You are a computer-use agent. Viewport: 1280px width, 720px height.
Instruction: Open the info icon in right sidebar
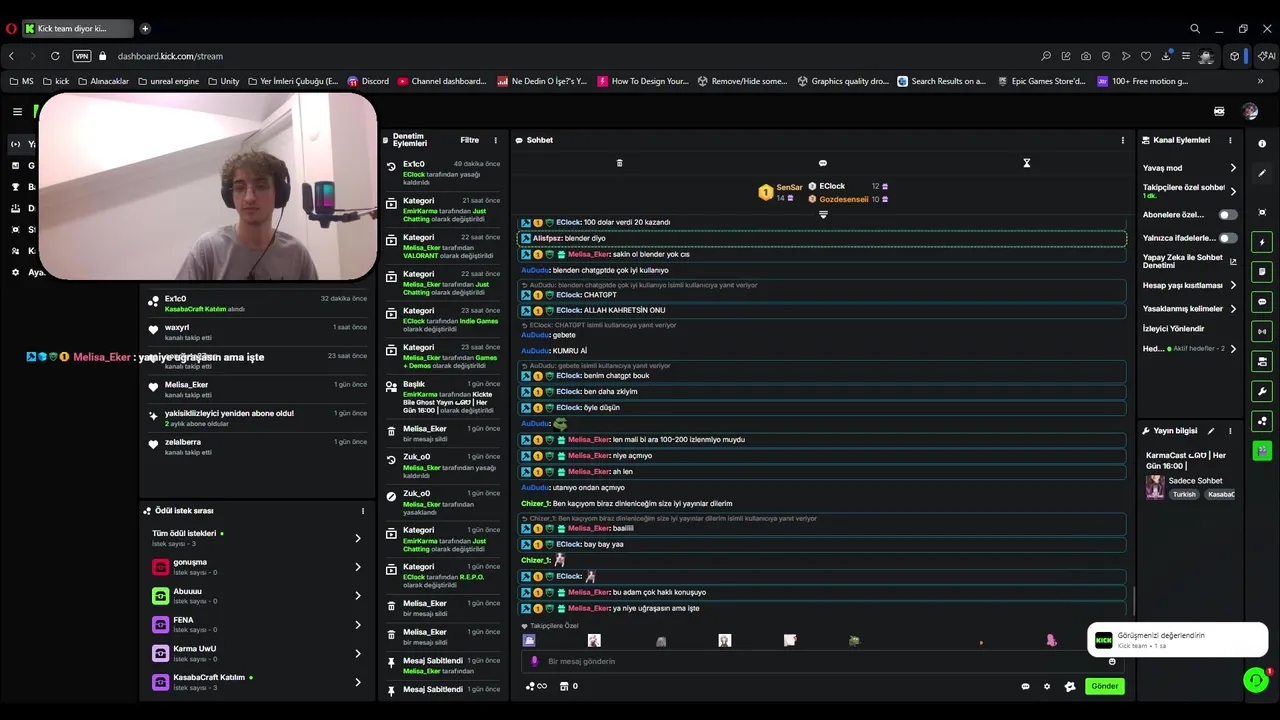(x=1262, y=144)
